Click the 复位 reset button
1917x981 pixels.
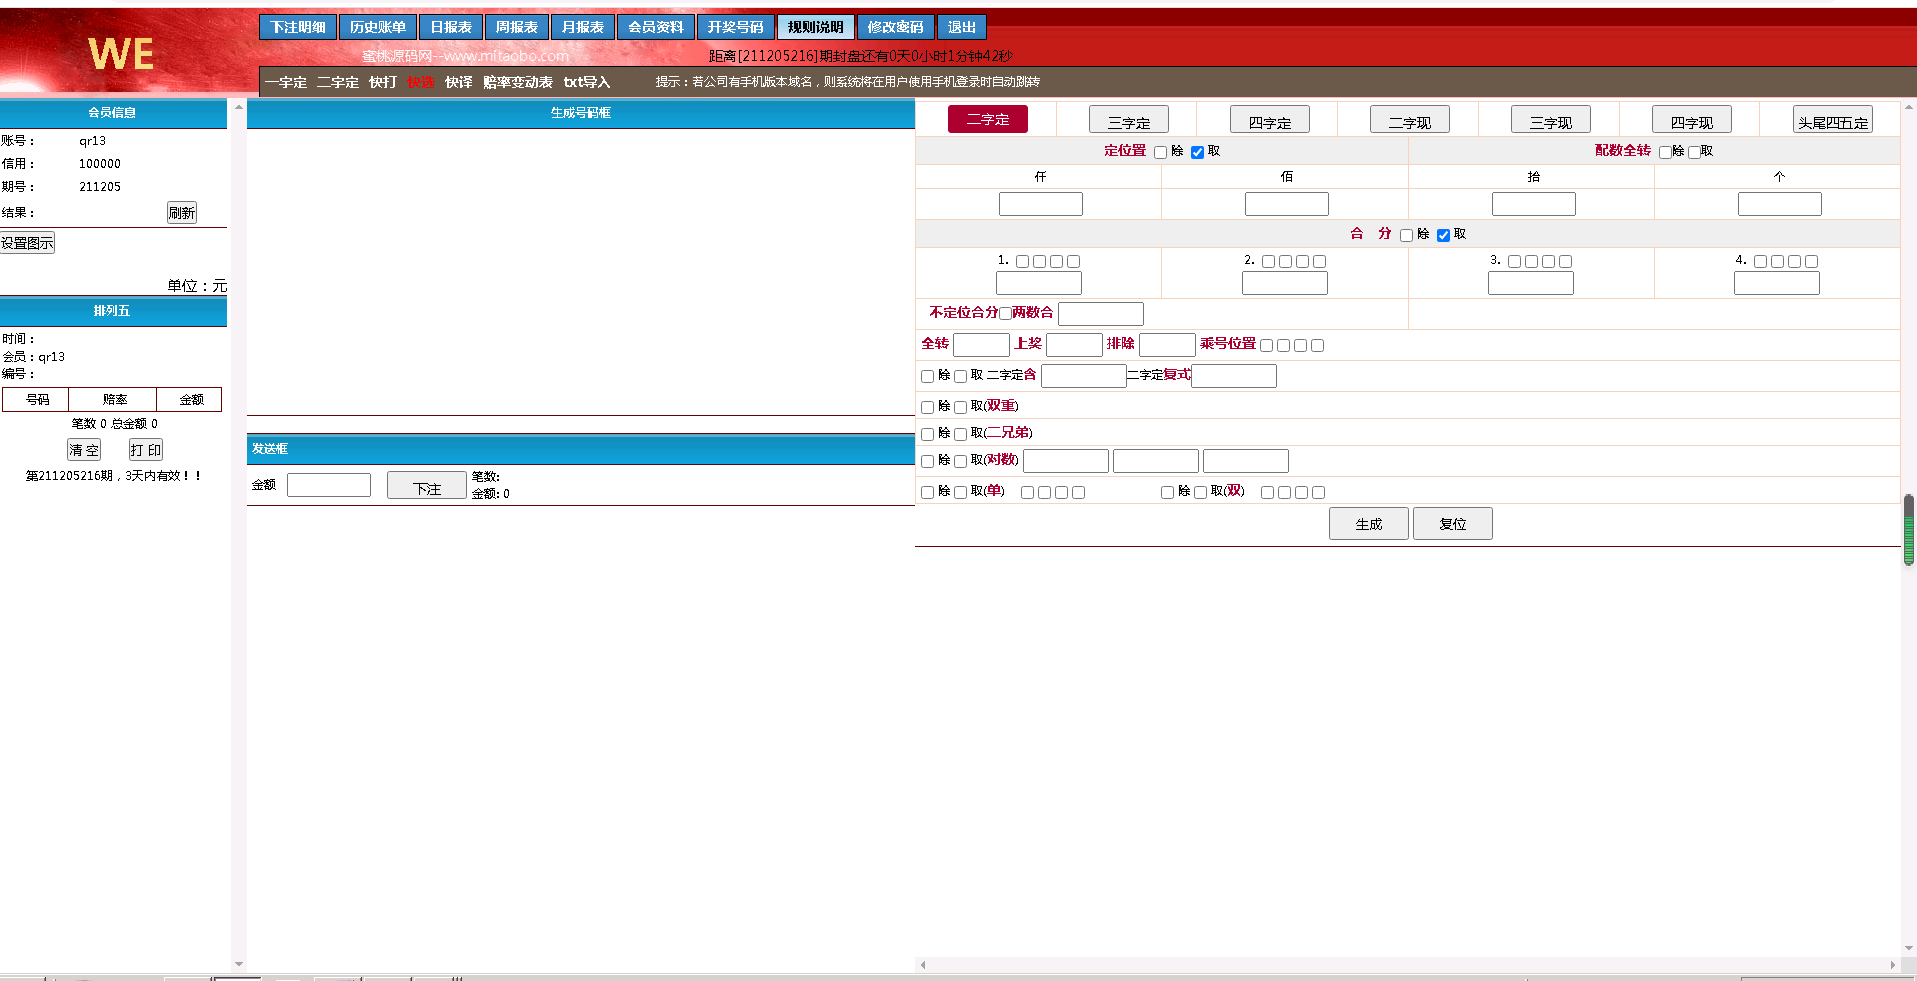coord(1452,524)
